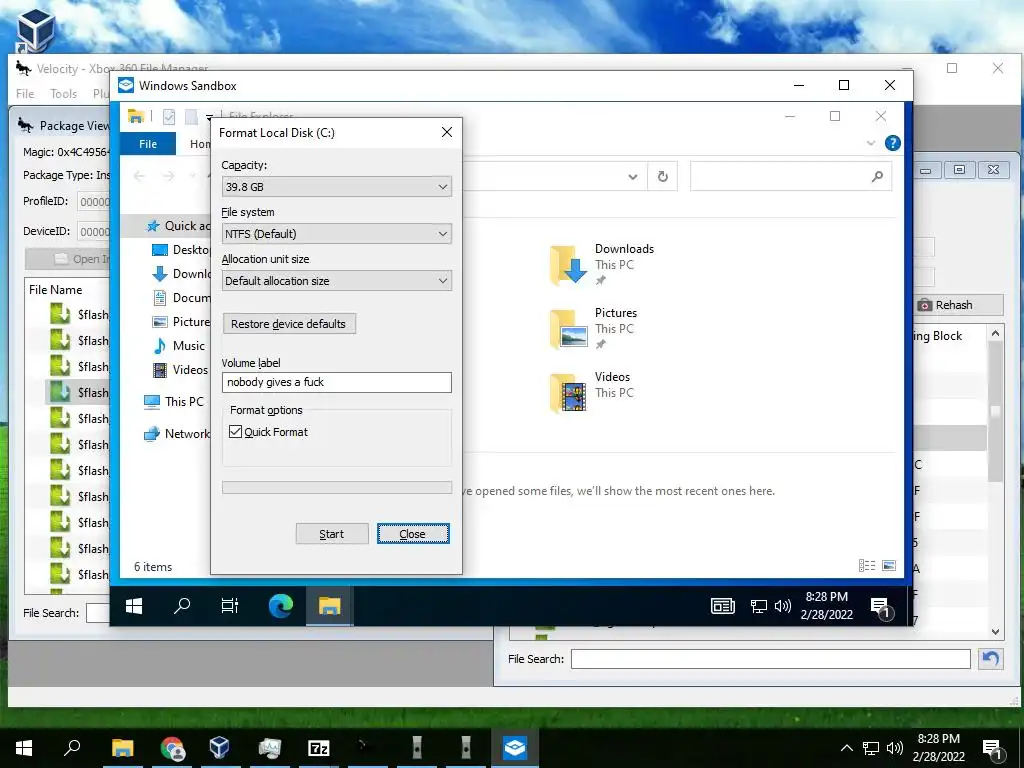Viewport: 1024px width, 768px height.
Task: Click File Name column header in Velocity
Action: (56, 289)
